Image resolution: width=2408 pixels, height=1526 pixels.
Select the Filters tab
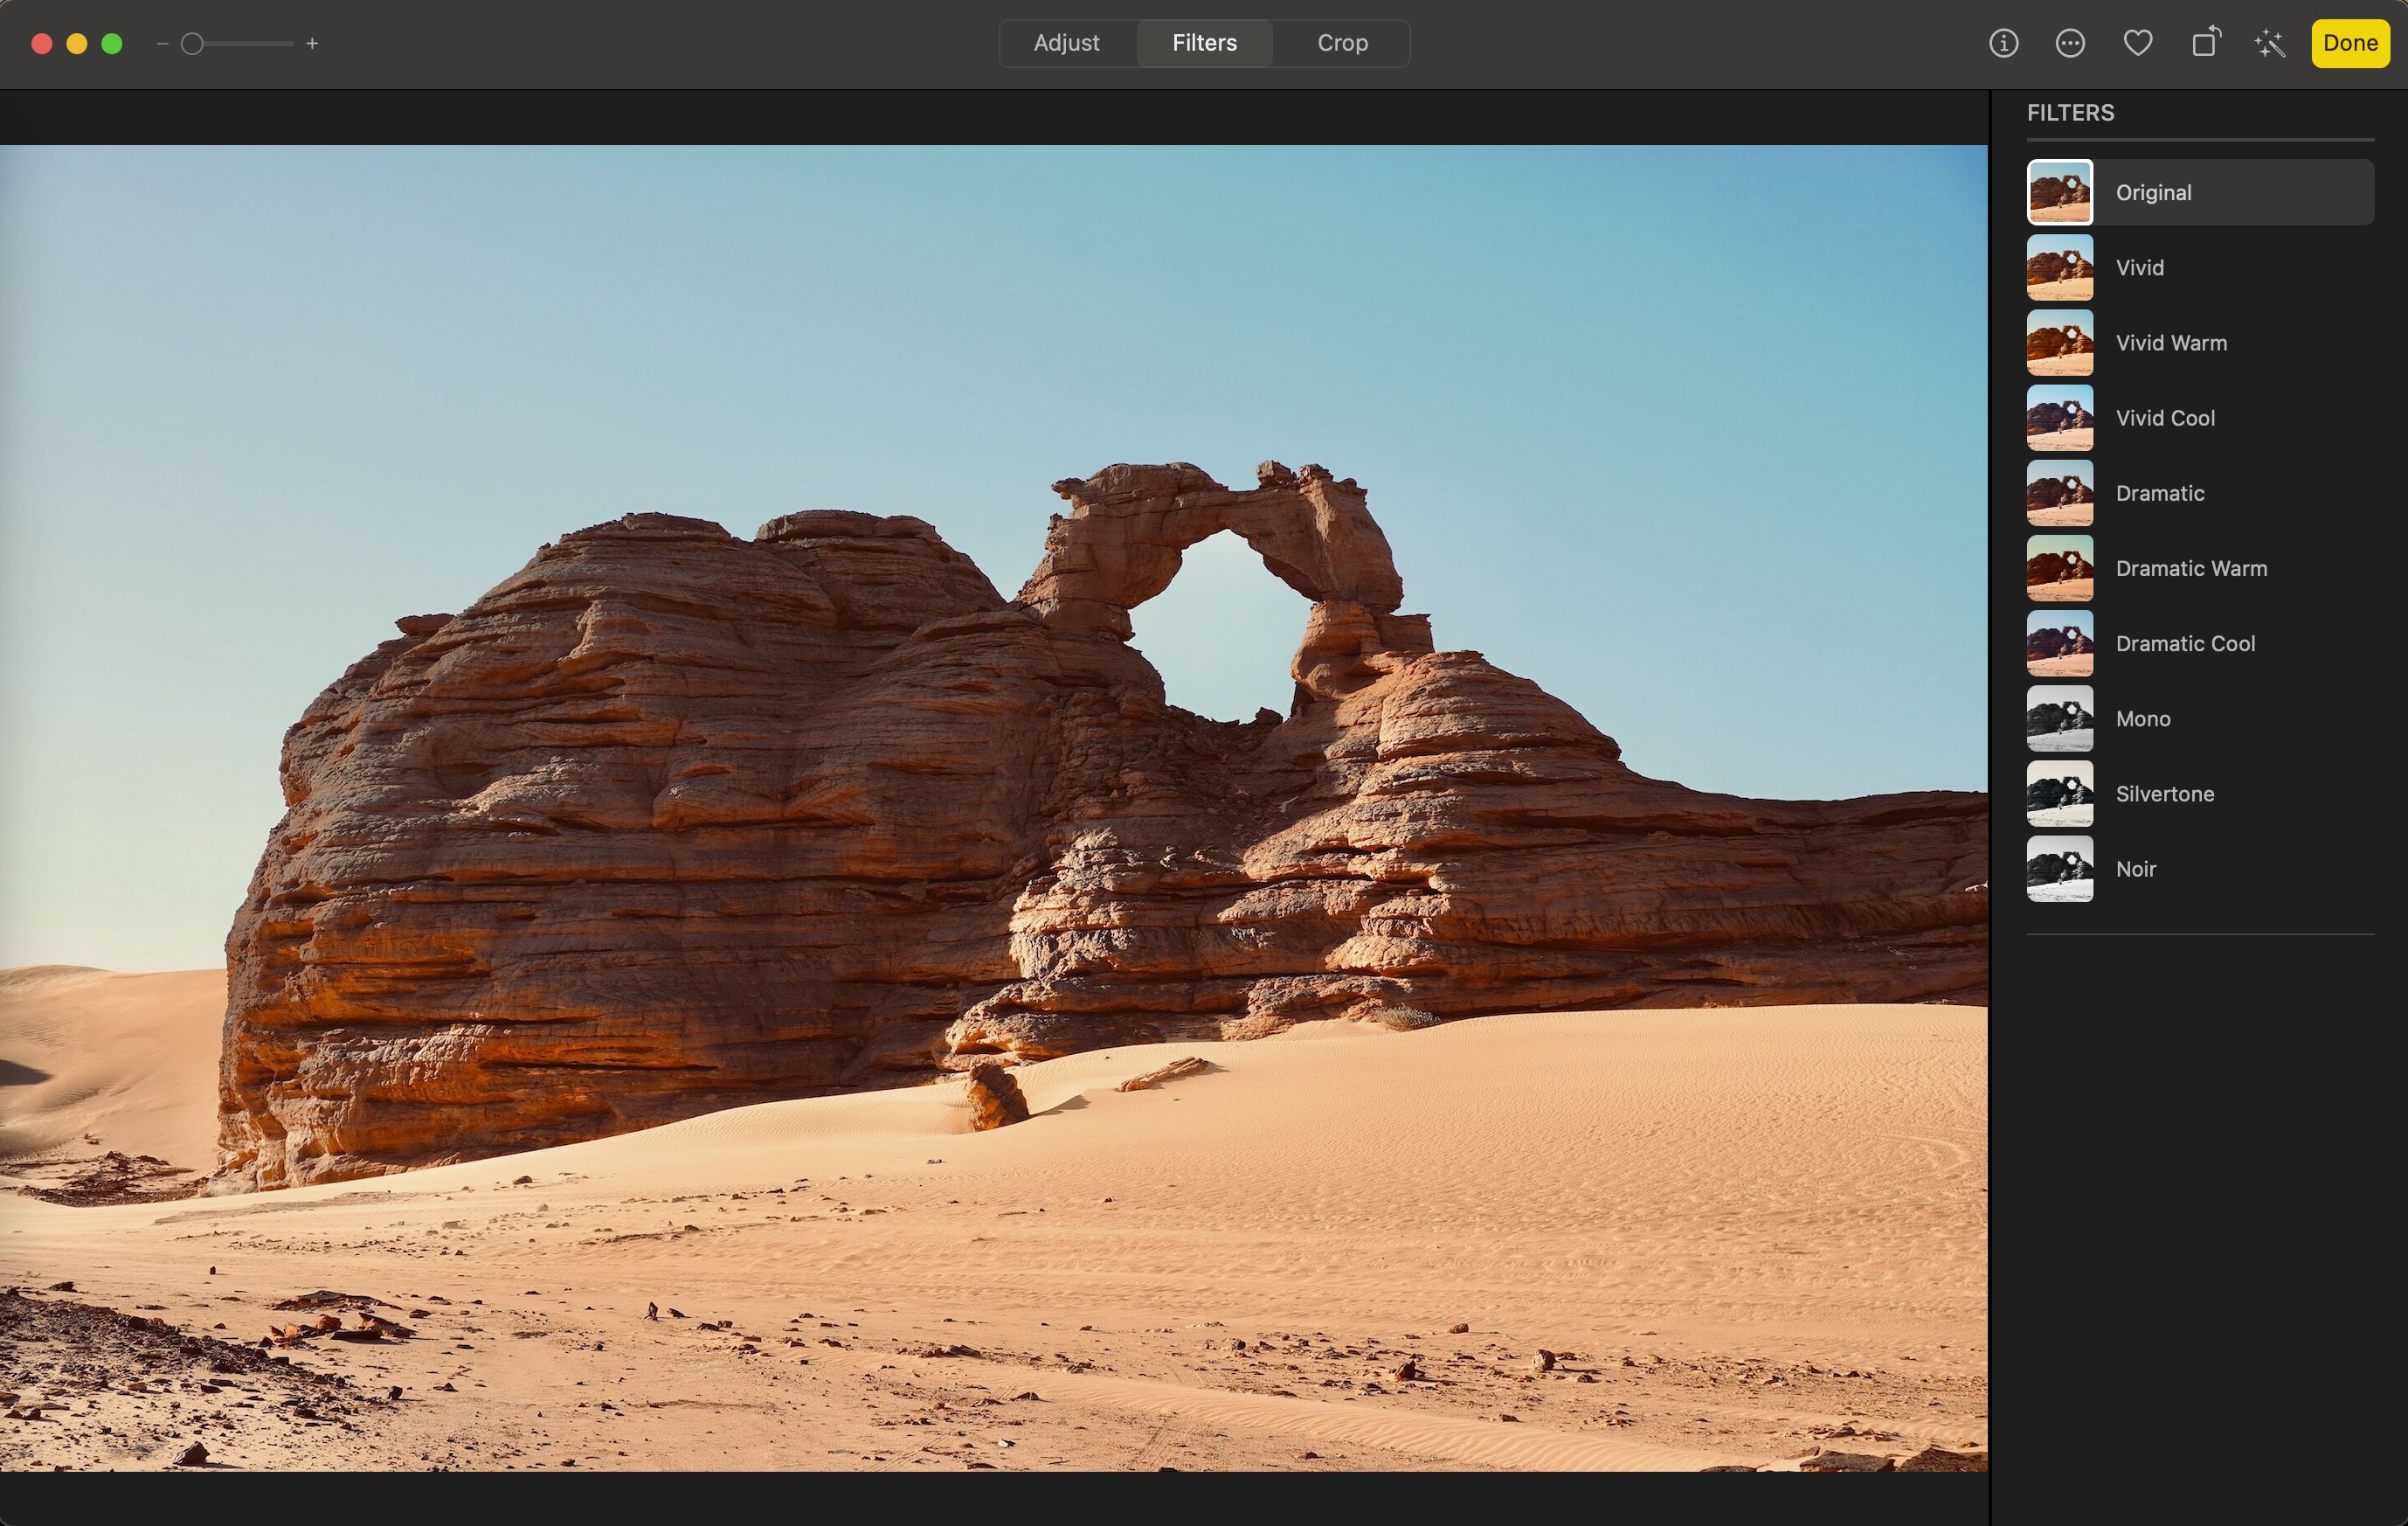pos(1204,43)
